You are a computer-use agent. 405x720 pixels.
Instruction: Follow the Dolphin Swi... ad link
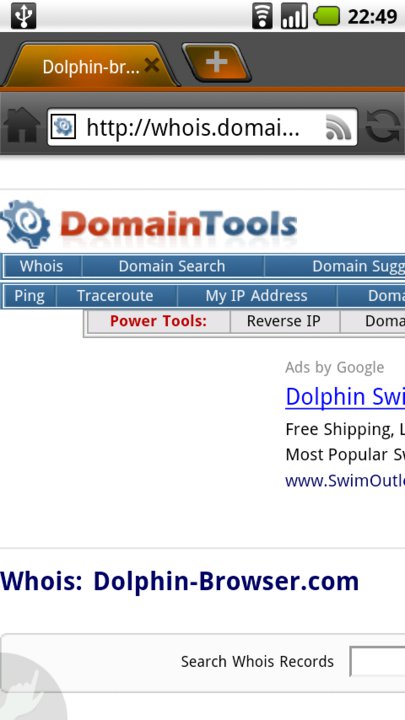coord(345,396)
